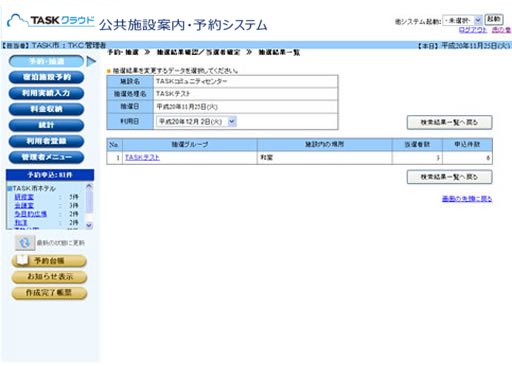Screen dimensions: 512x366
Task: Click the 作成完了帳票 button
Action: (x=49, y=293)
